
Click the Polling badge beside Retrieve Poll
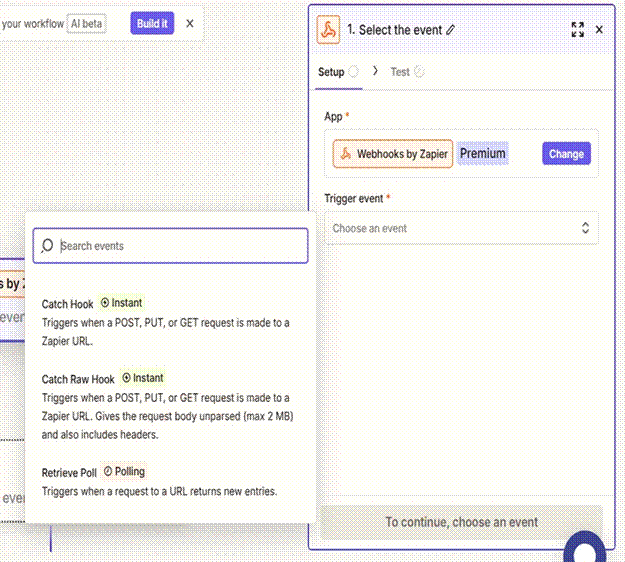pyautogui.click(x=124, y=472)
